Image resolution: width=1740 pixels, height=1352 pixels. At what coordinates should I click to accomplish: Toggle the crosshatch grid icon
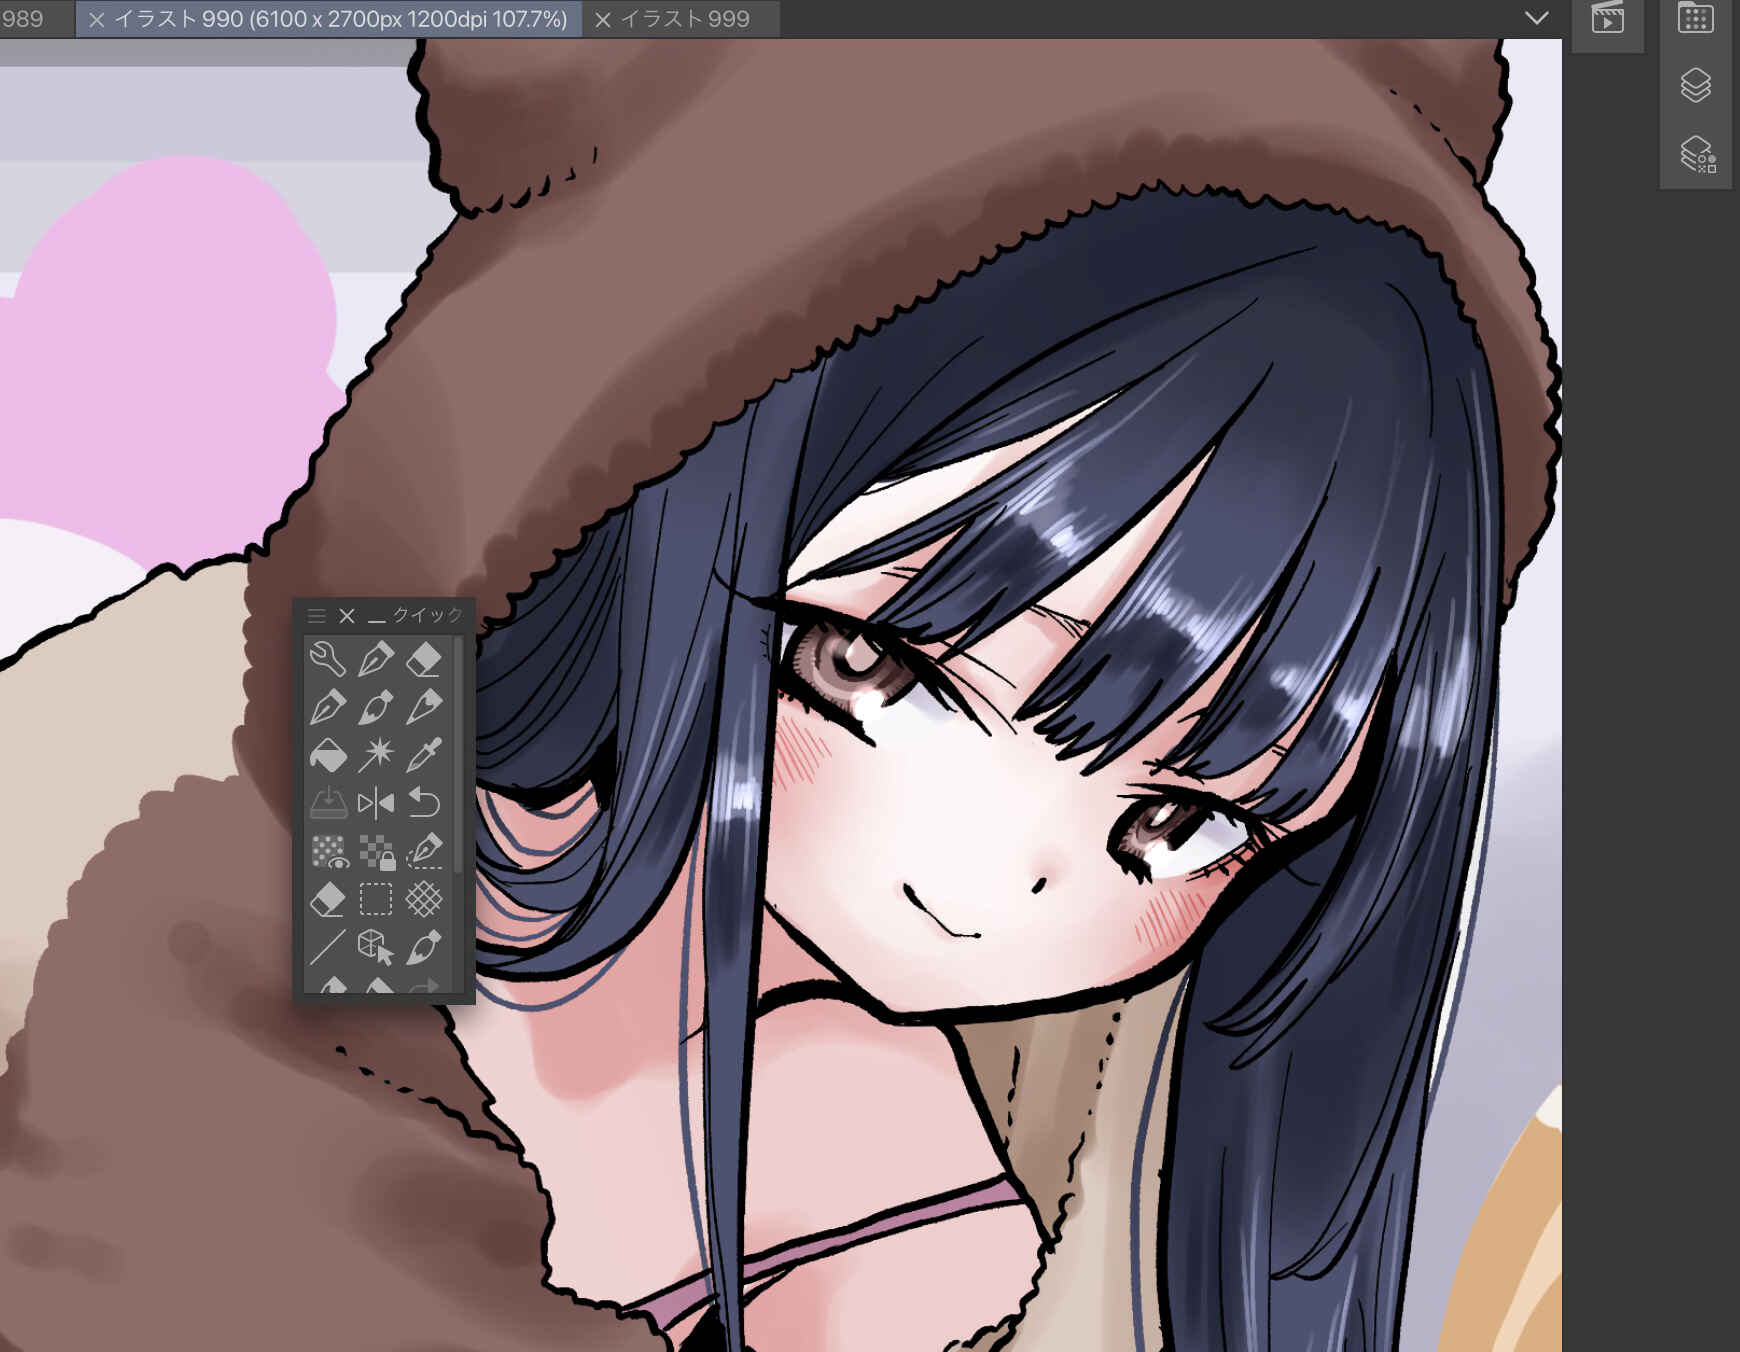click(424, 899)
